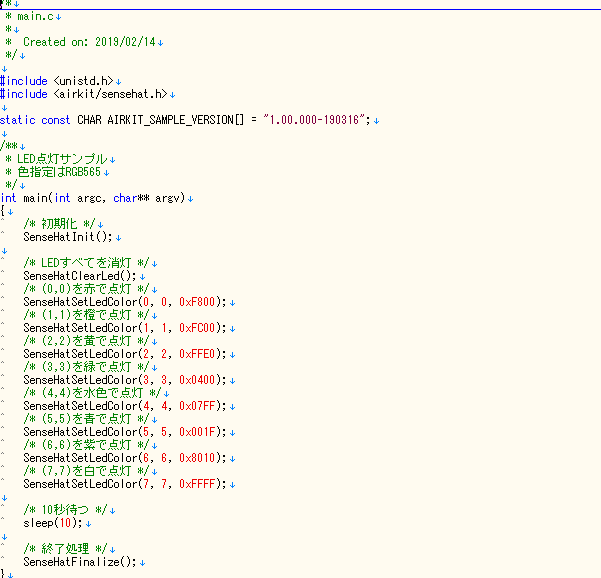The width and height of the screenshot is (601, 578).
Task: Click the 0x0400 green color value
Action: click(201, 380)
